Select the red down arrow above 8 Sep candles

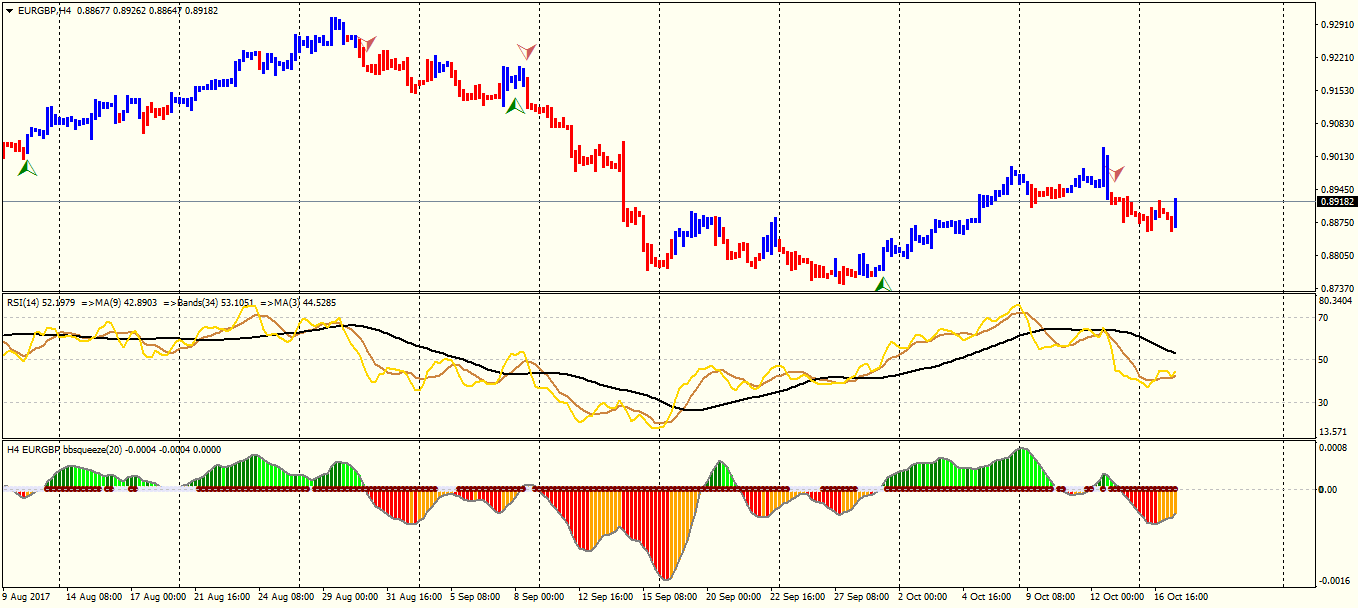coord(527,50)
